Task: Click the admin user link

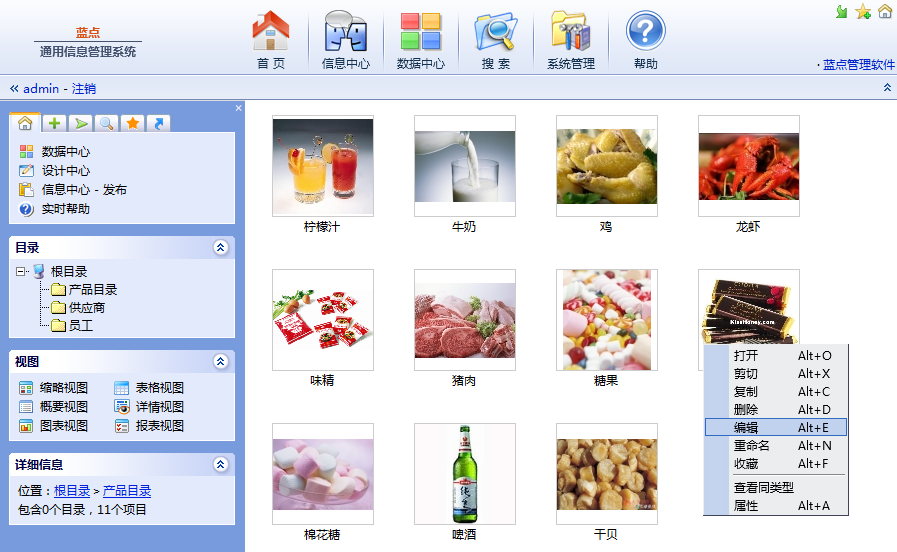Action: pyautogui.click(x=41, y=89)
